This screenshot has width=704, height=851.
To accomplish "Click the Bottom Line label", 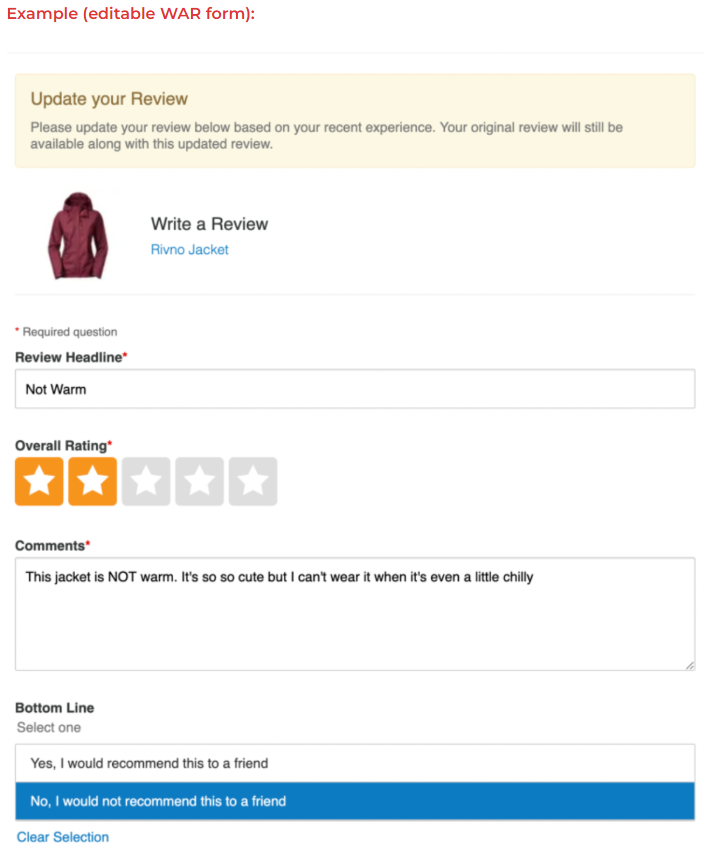I will click(54, 708).
